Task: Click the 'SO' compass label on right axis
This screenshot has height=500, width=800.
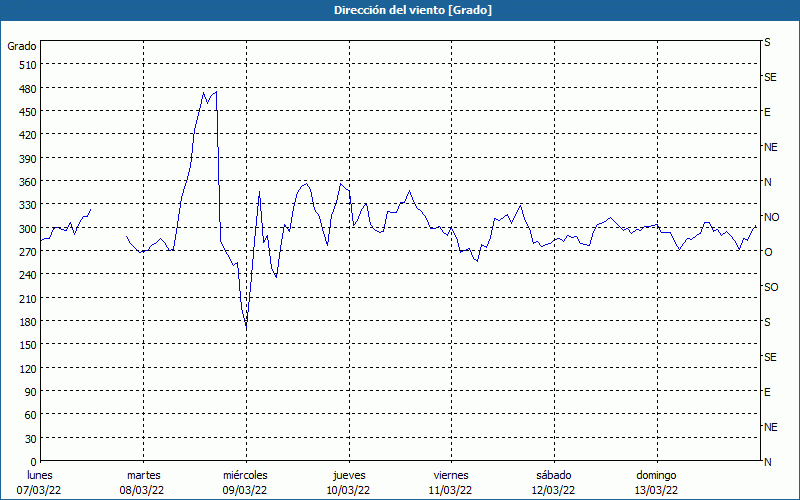Action: (771, 287)
